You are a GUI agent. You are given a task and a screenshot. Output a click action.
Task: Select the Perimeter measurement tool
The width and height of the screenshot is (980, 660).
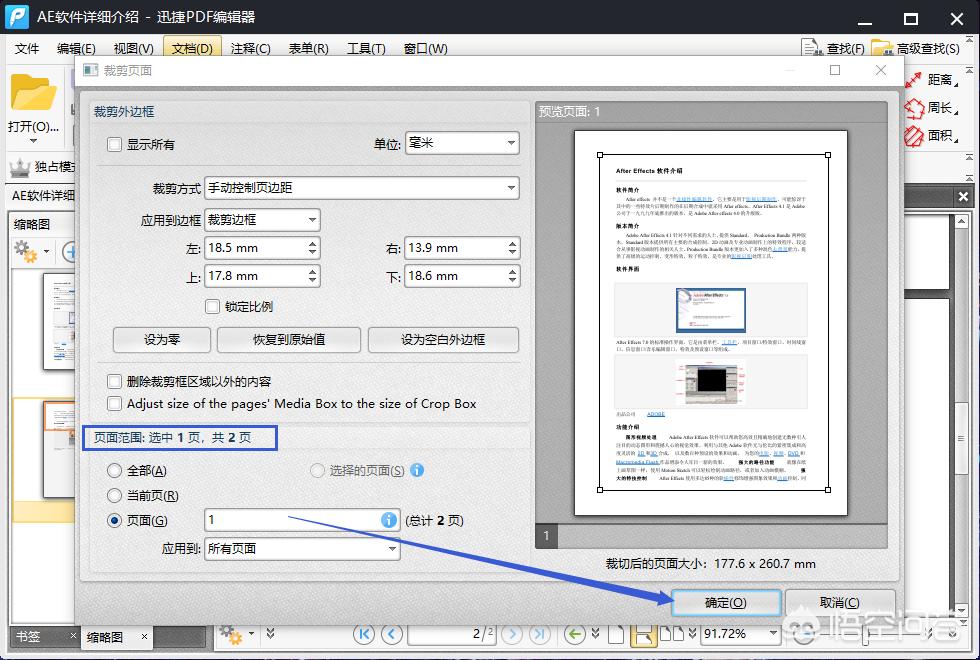click(x=914, y=107)
